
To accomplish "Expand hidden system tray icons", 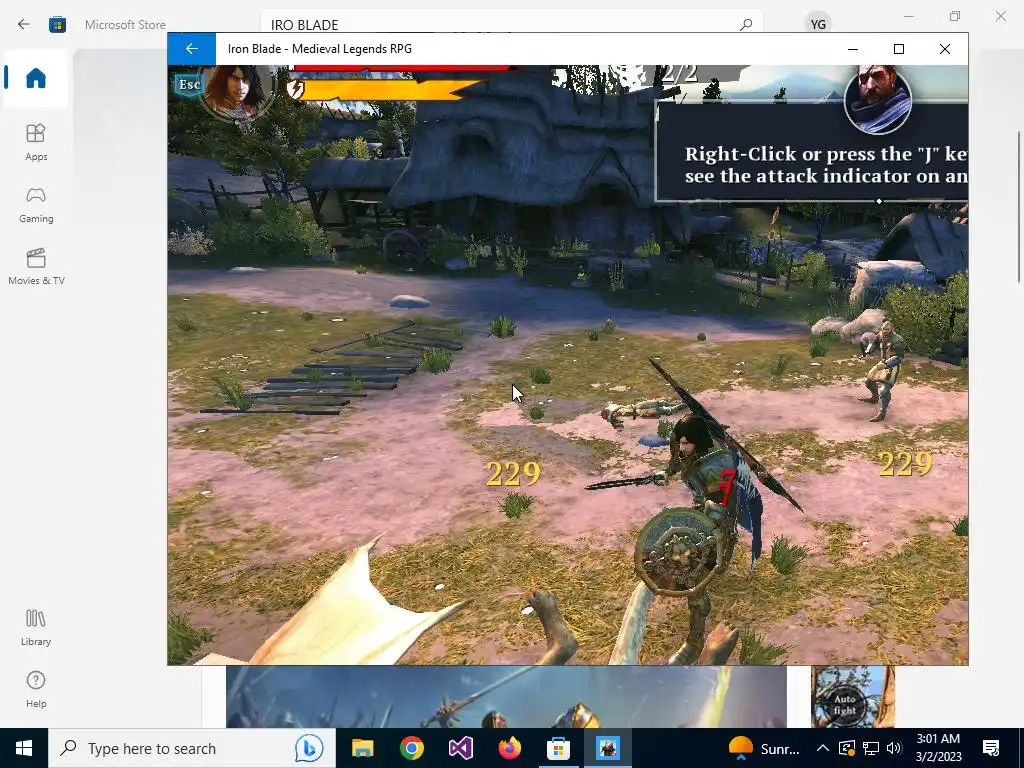I will pos(823,748).
